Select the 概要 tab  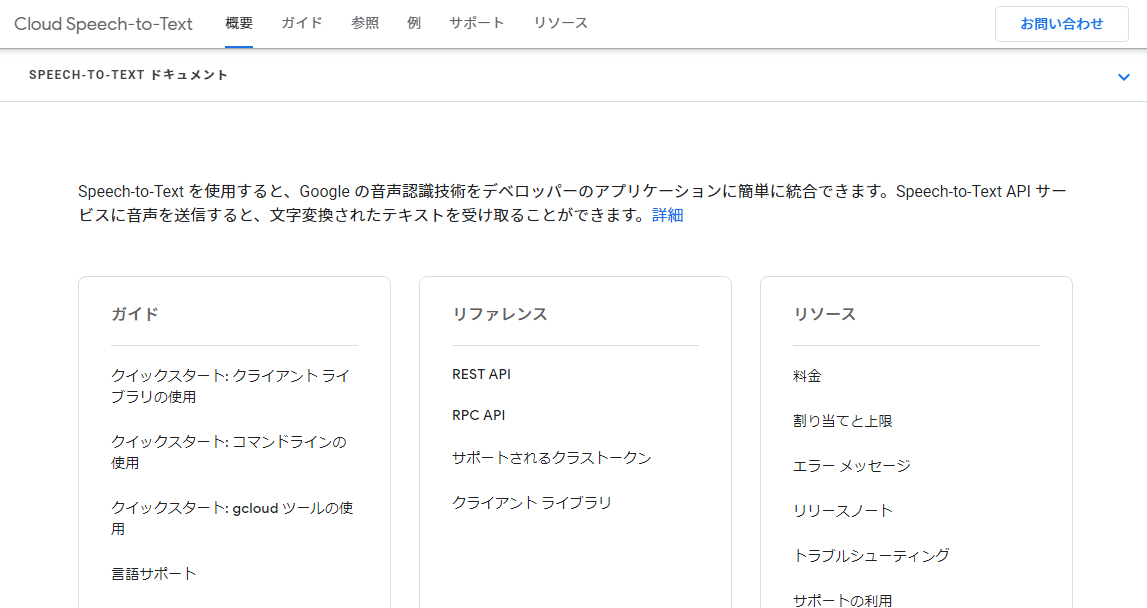(x=239, y=23)
